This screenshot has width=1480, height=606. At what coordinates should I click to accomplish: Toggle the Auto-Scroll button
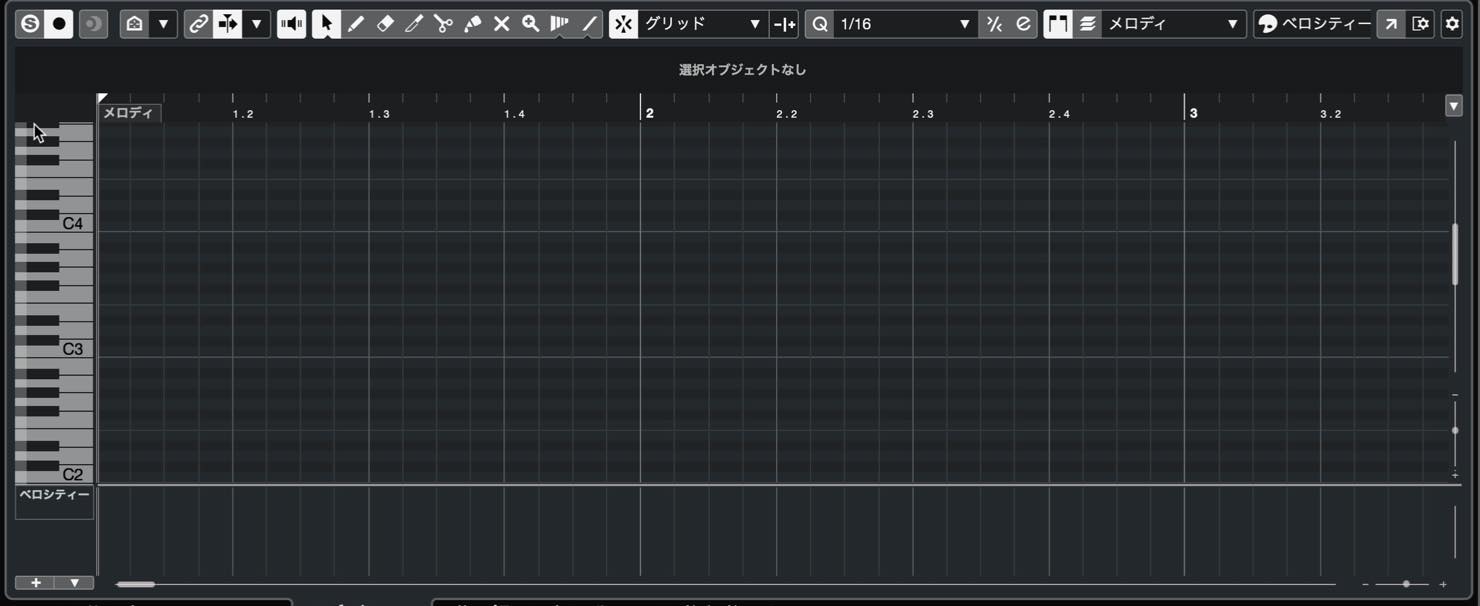[x=228, y=24]
